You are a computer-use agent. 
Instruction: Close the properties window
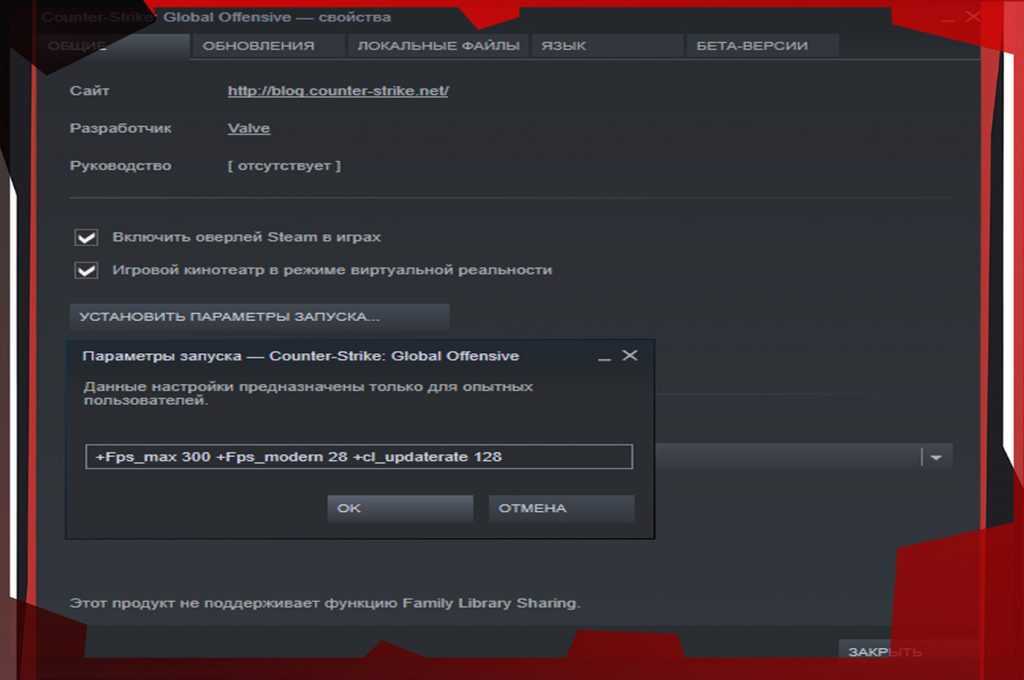pyautogui.click(x=973, y=16)
